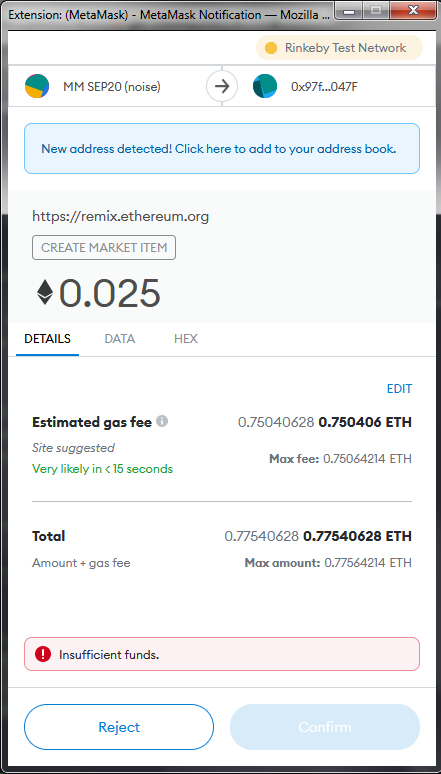
Task: Switch to the HEX tab
Action: pos(186,339)
